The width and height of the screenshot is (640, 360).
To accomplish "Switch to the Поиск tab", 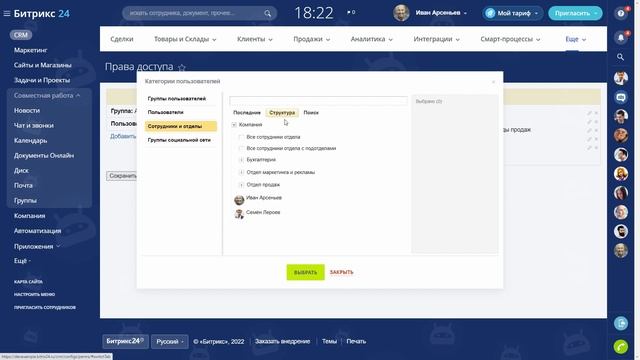I will coord(311,113).
